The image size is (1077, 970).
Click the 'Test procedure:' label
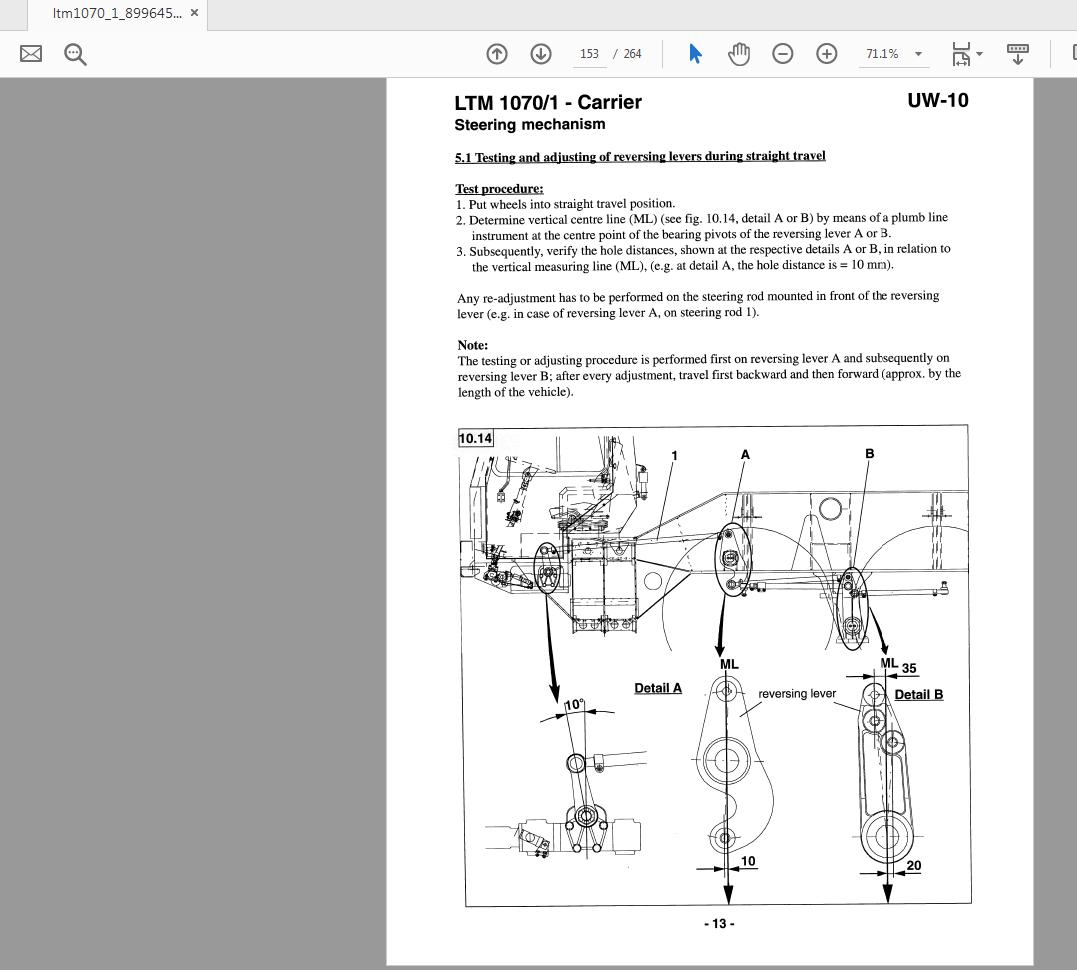tap(499, 188)
